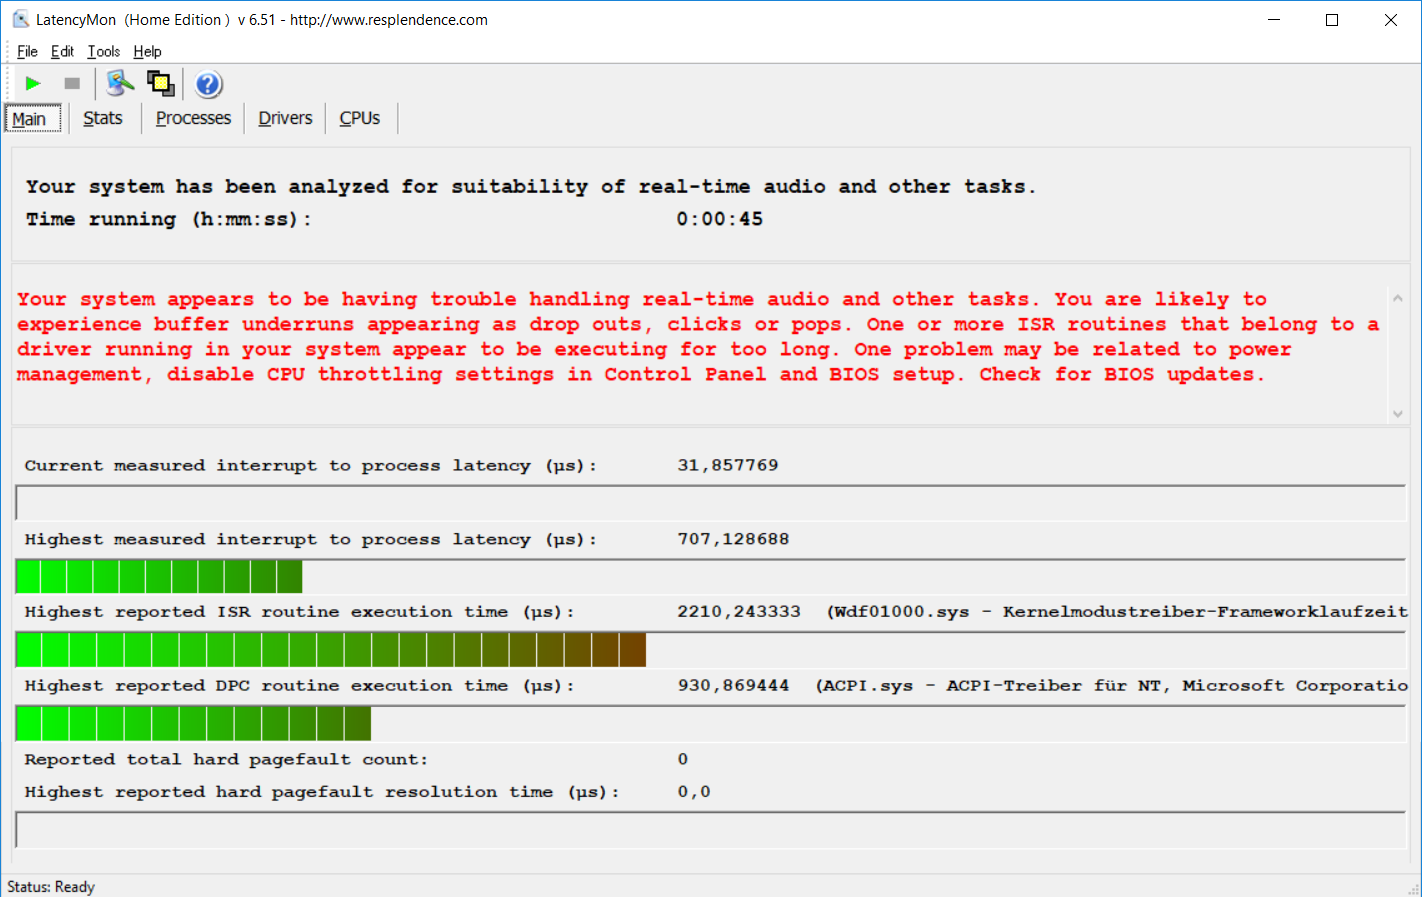Show the Drivers tab
Screen dimensions: 1422x897
[x=285, y=118]
